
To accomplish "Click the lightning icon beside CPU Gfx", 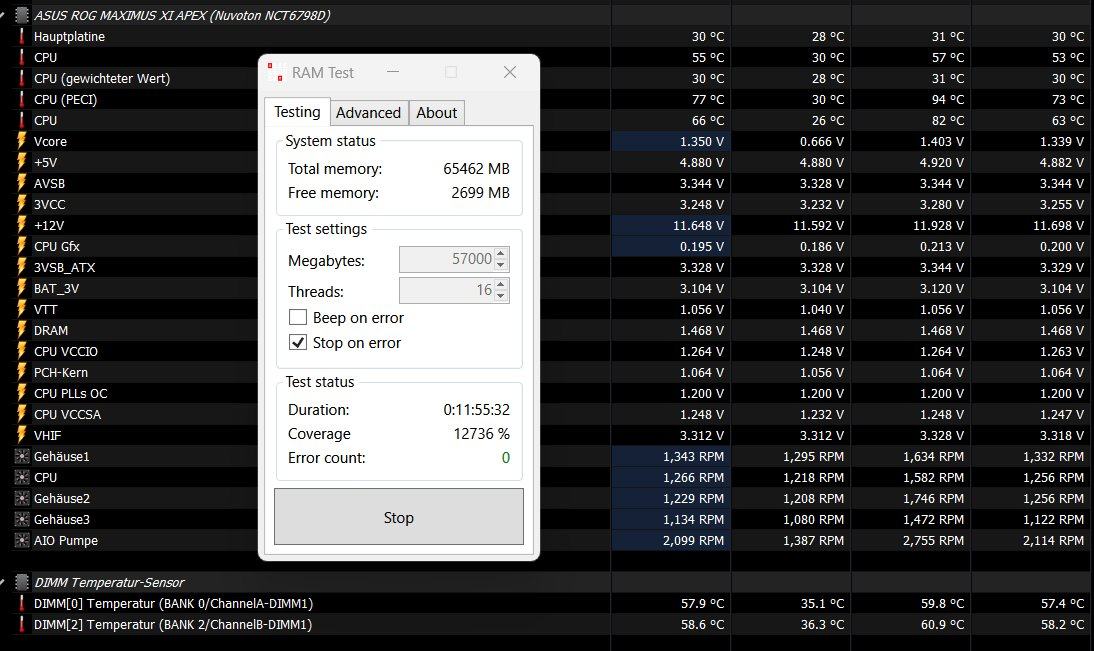I will pyautogui.click(x=22, y=246).
